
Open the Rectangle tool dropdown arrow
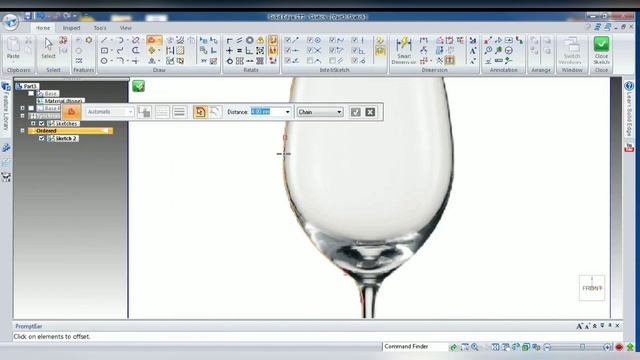point(112,51)
